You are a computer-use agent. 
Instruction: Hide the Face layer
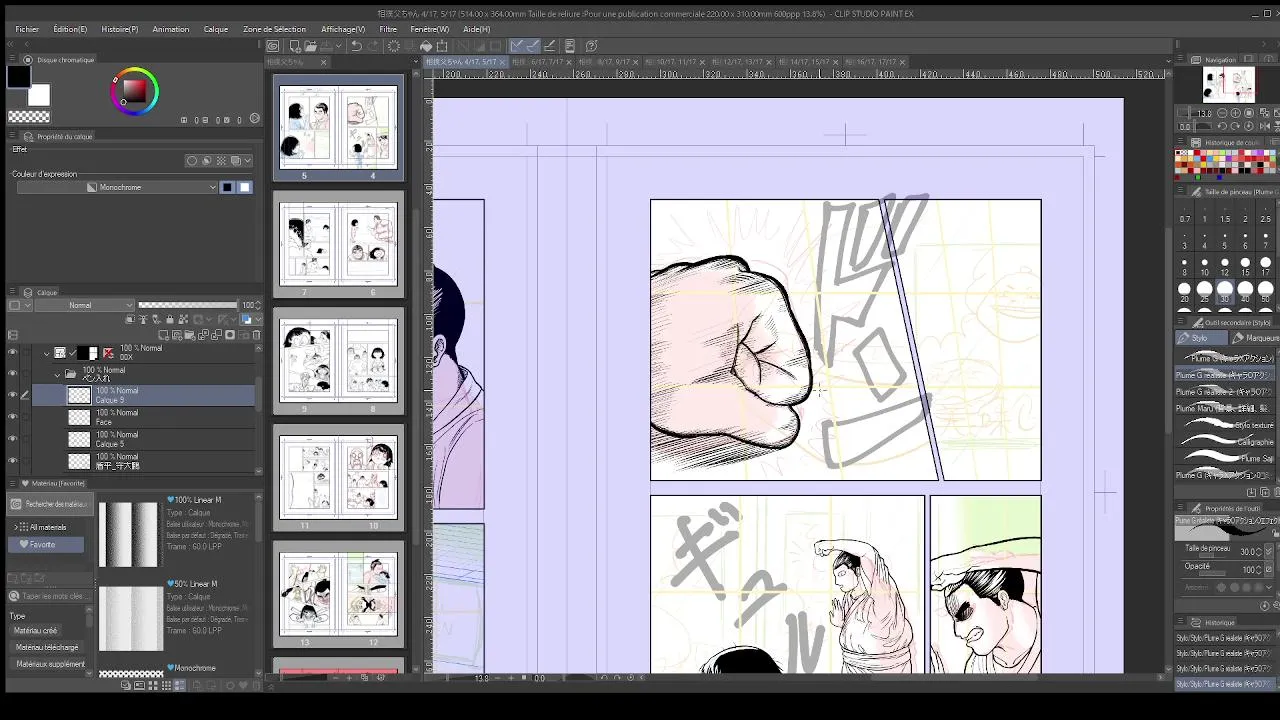tap(12, 417)
